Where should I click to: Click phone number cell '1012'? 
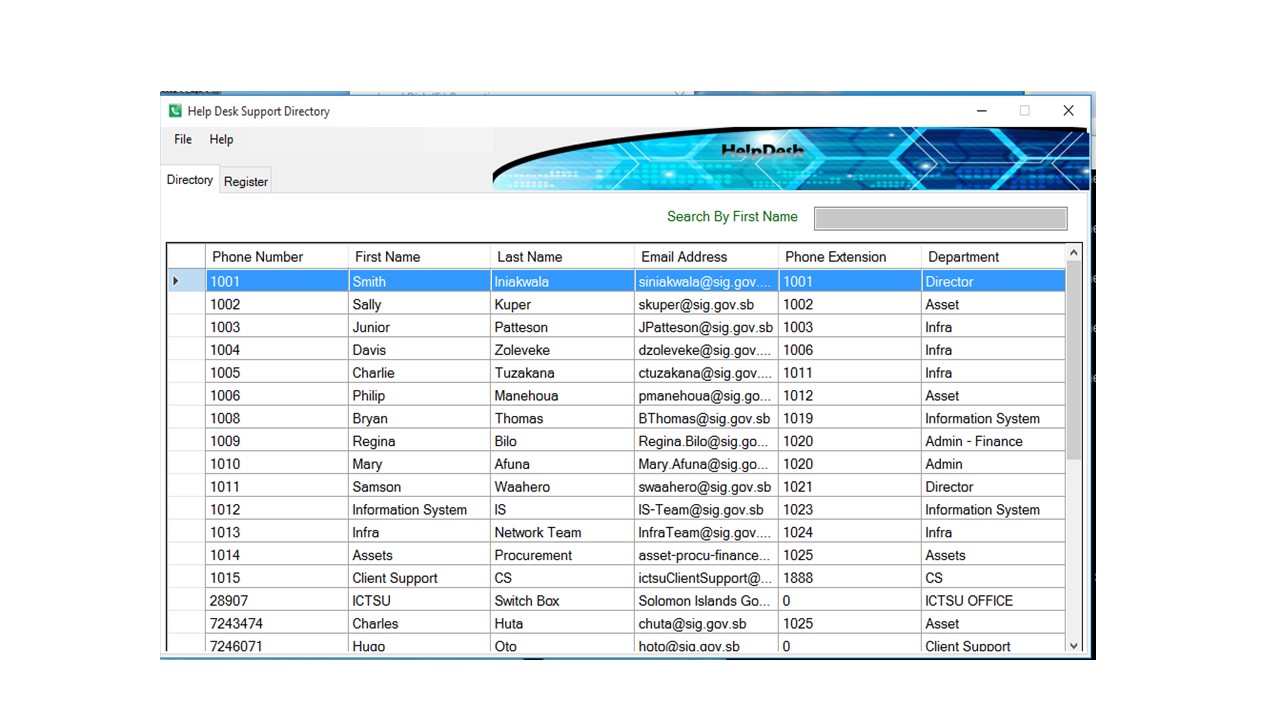pyautogui.click(x=277, y=510)
